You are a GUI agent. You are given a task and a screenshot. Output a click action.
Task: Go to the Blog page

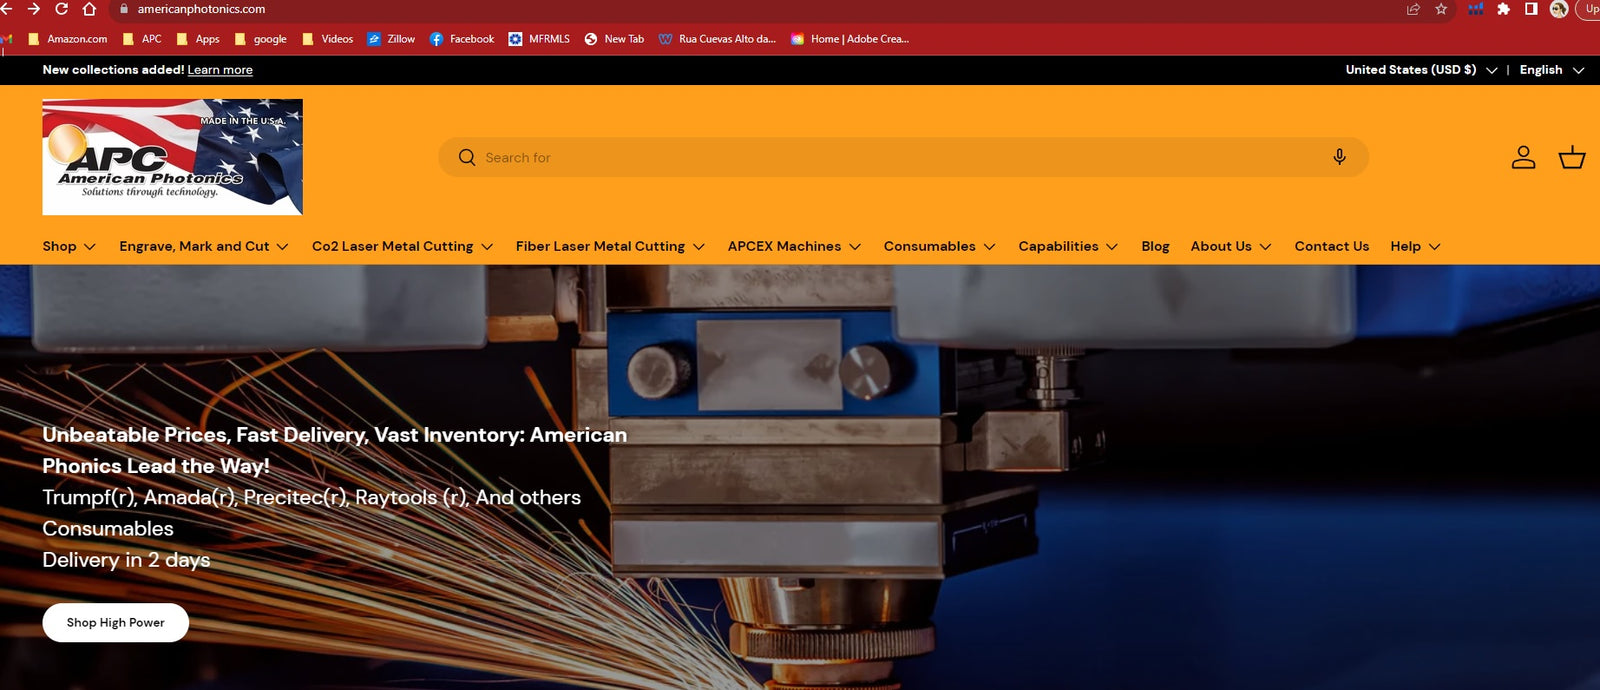(1155, 246)
